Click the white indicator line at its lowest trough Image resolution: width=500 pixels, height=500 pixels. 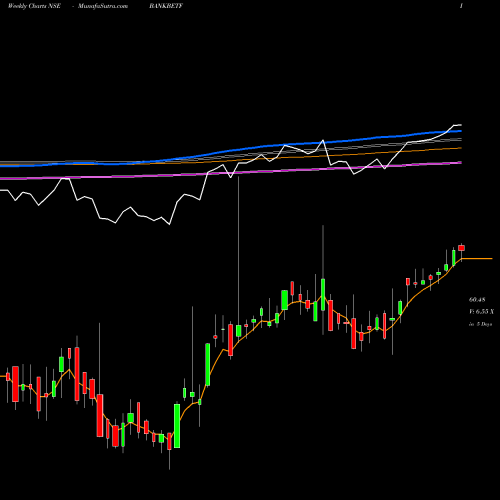coord(170,224)
